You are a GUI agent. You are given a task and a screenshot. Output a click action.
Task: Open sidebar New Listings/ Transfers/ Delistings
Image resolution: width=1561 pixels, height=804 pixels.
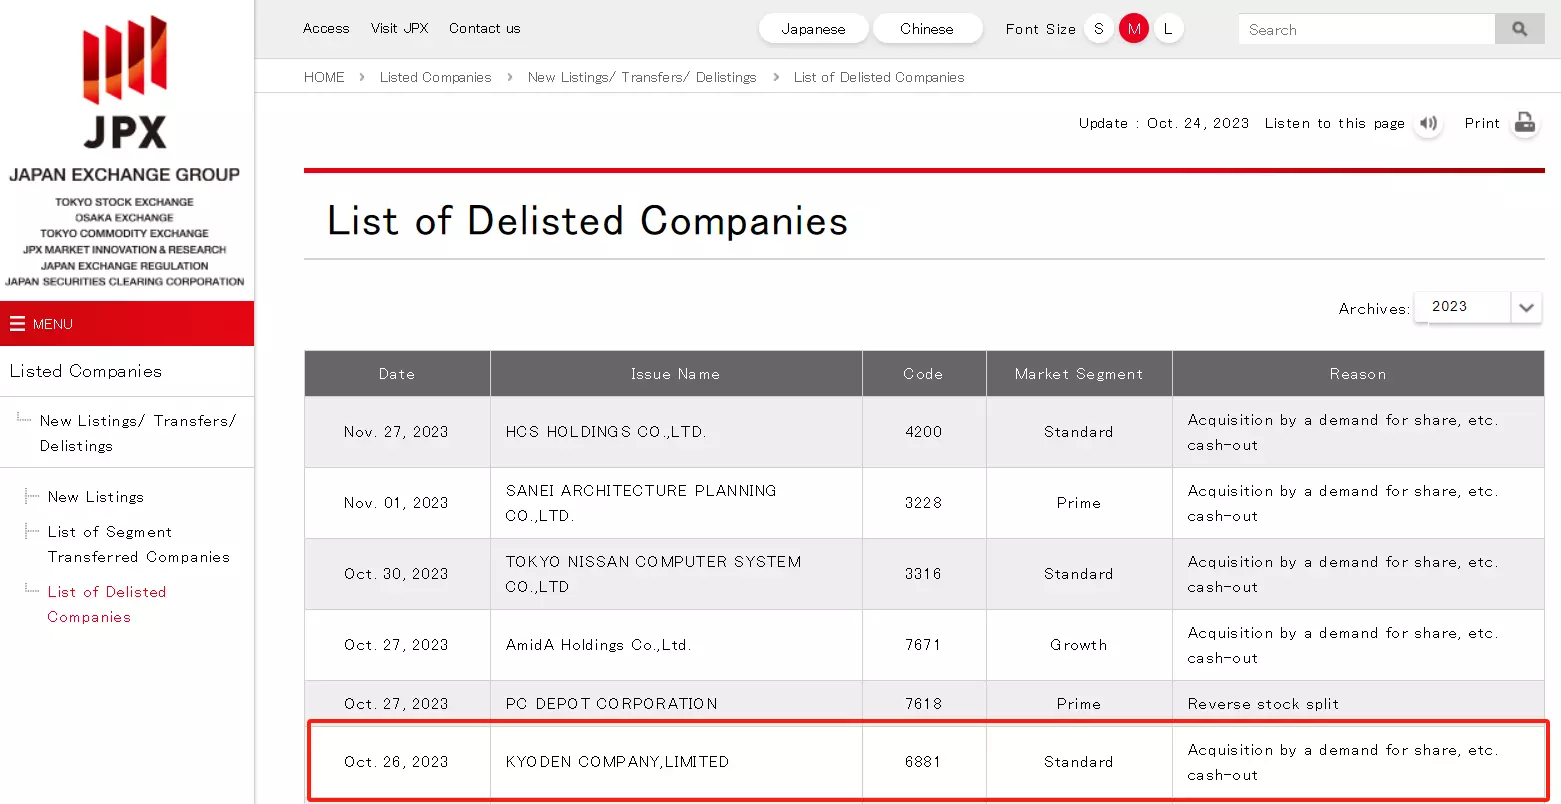point(138,433)
